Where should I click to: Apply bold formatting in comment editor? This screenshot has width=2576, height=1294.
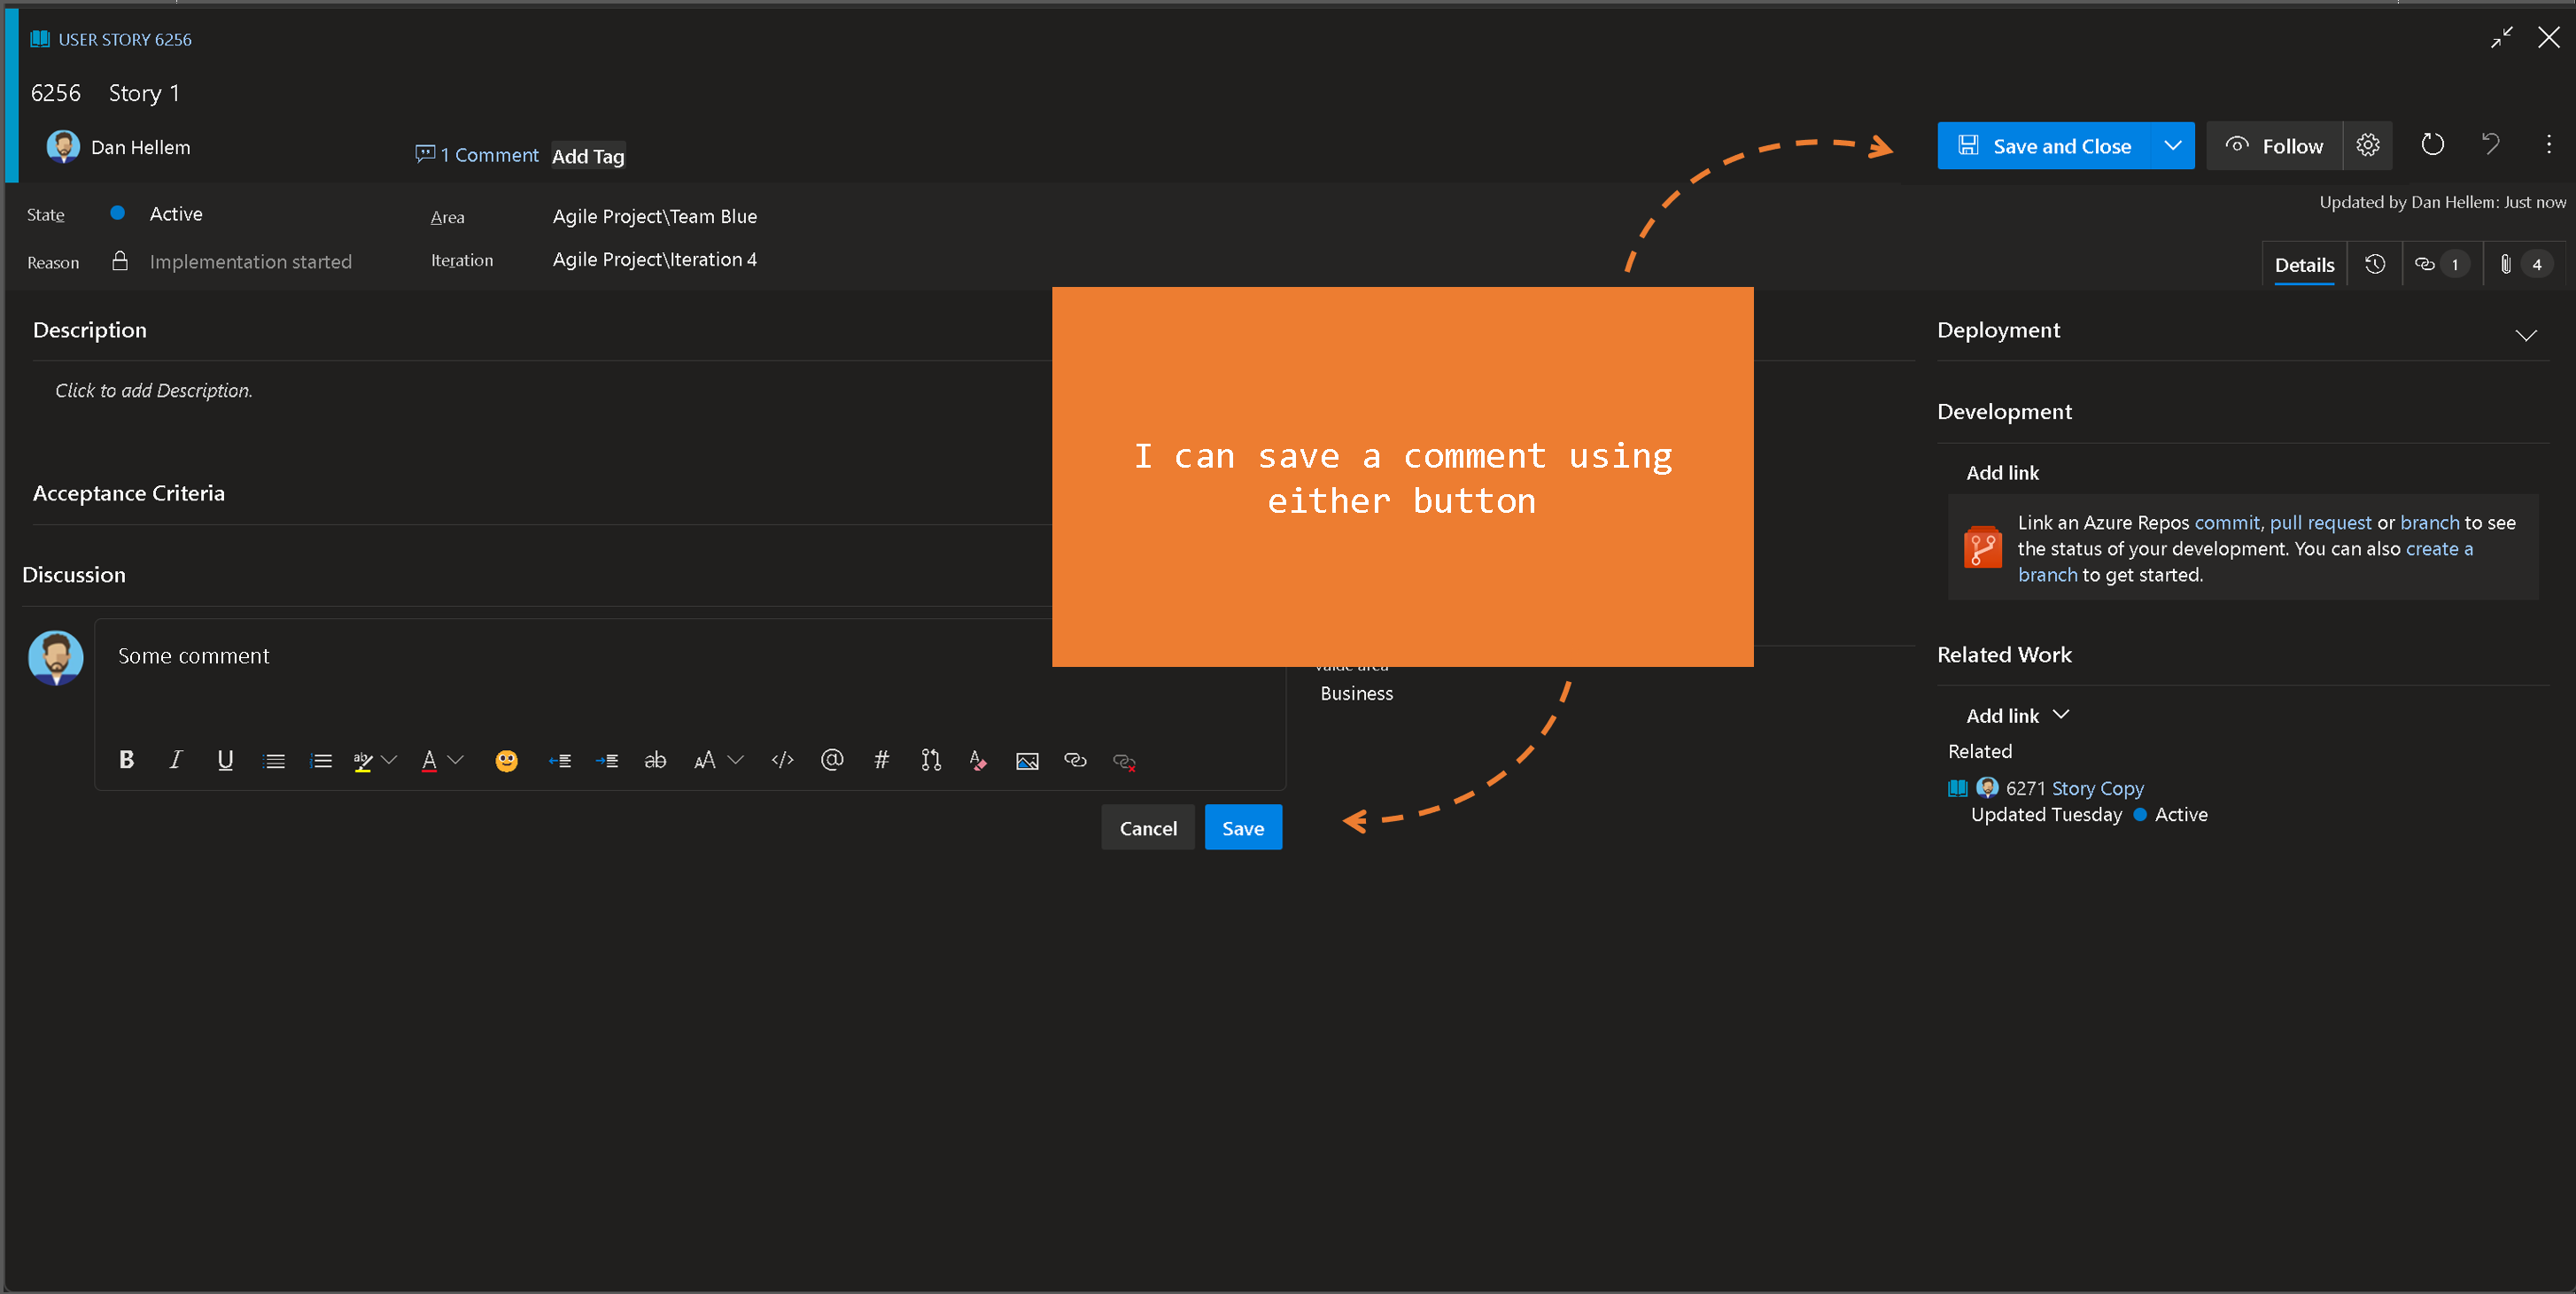126,760
